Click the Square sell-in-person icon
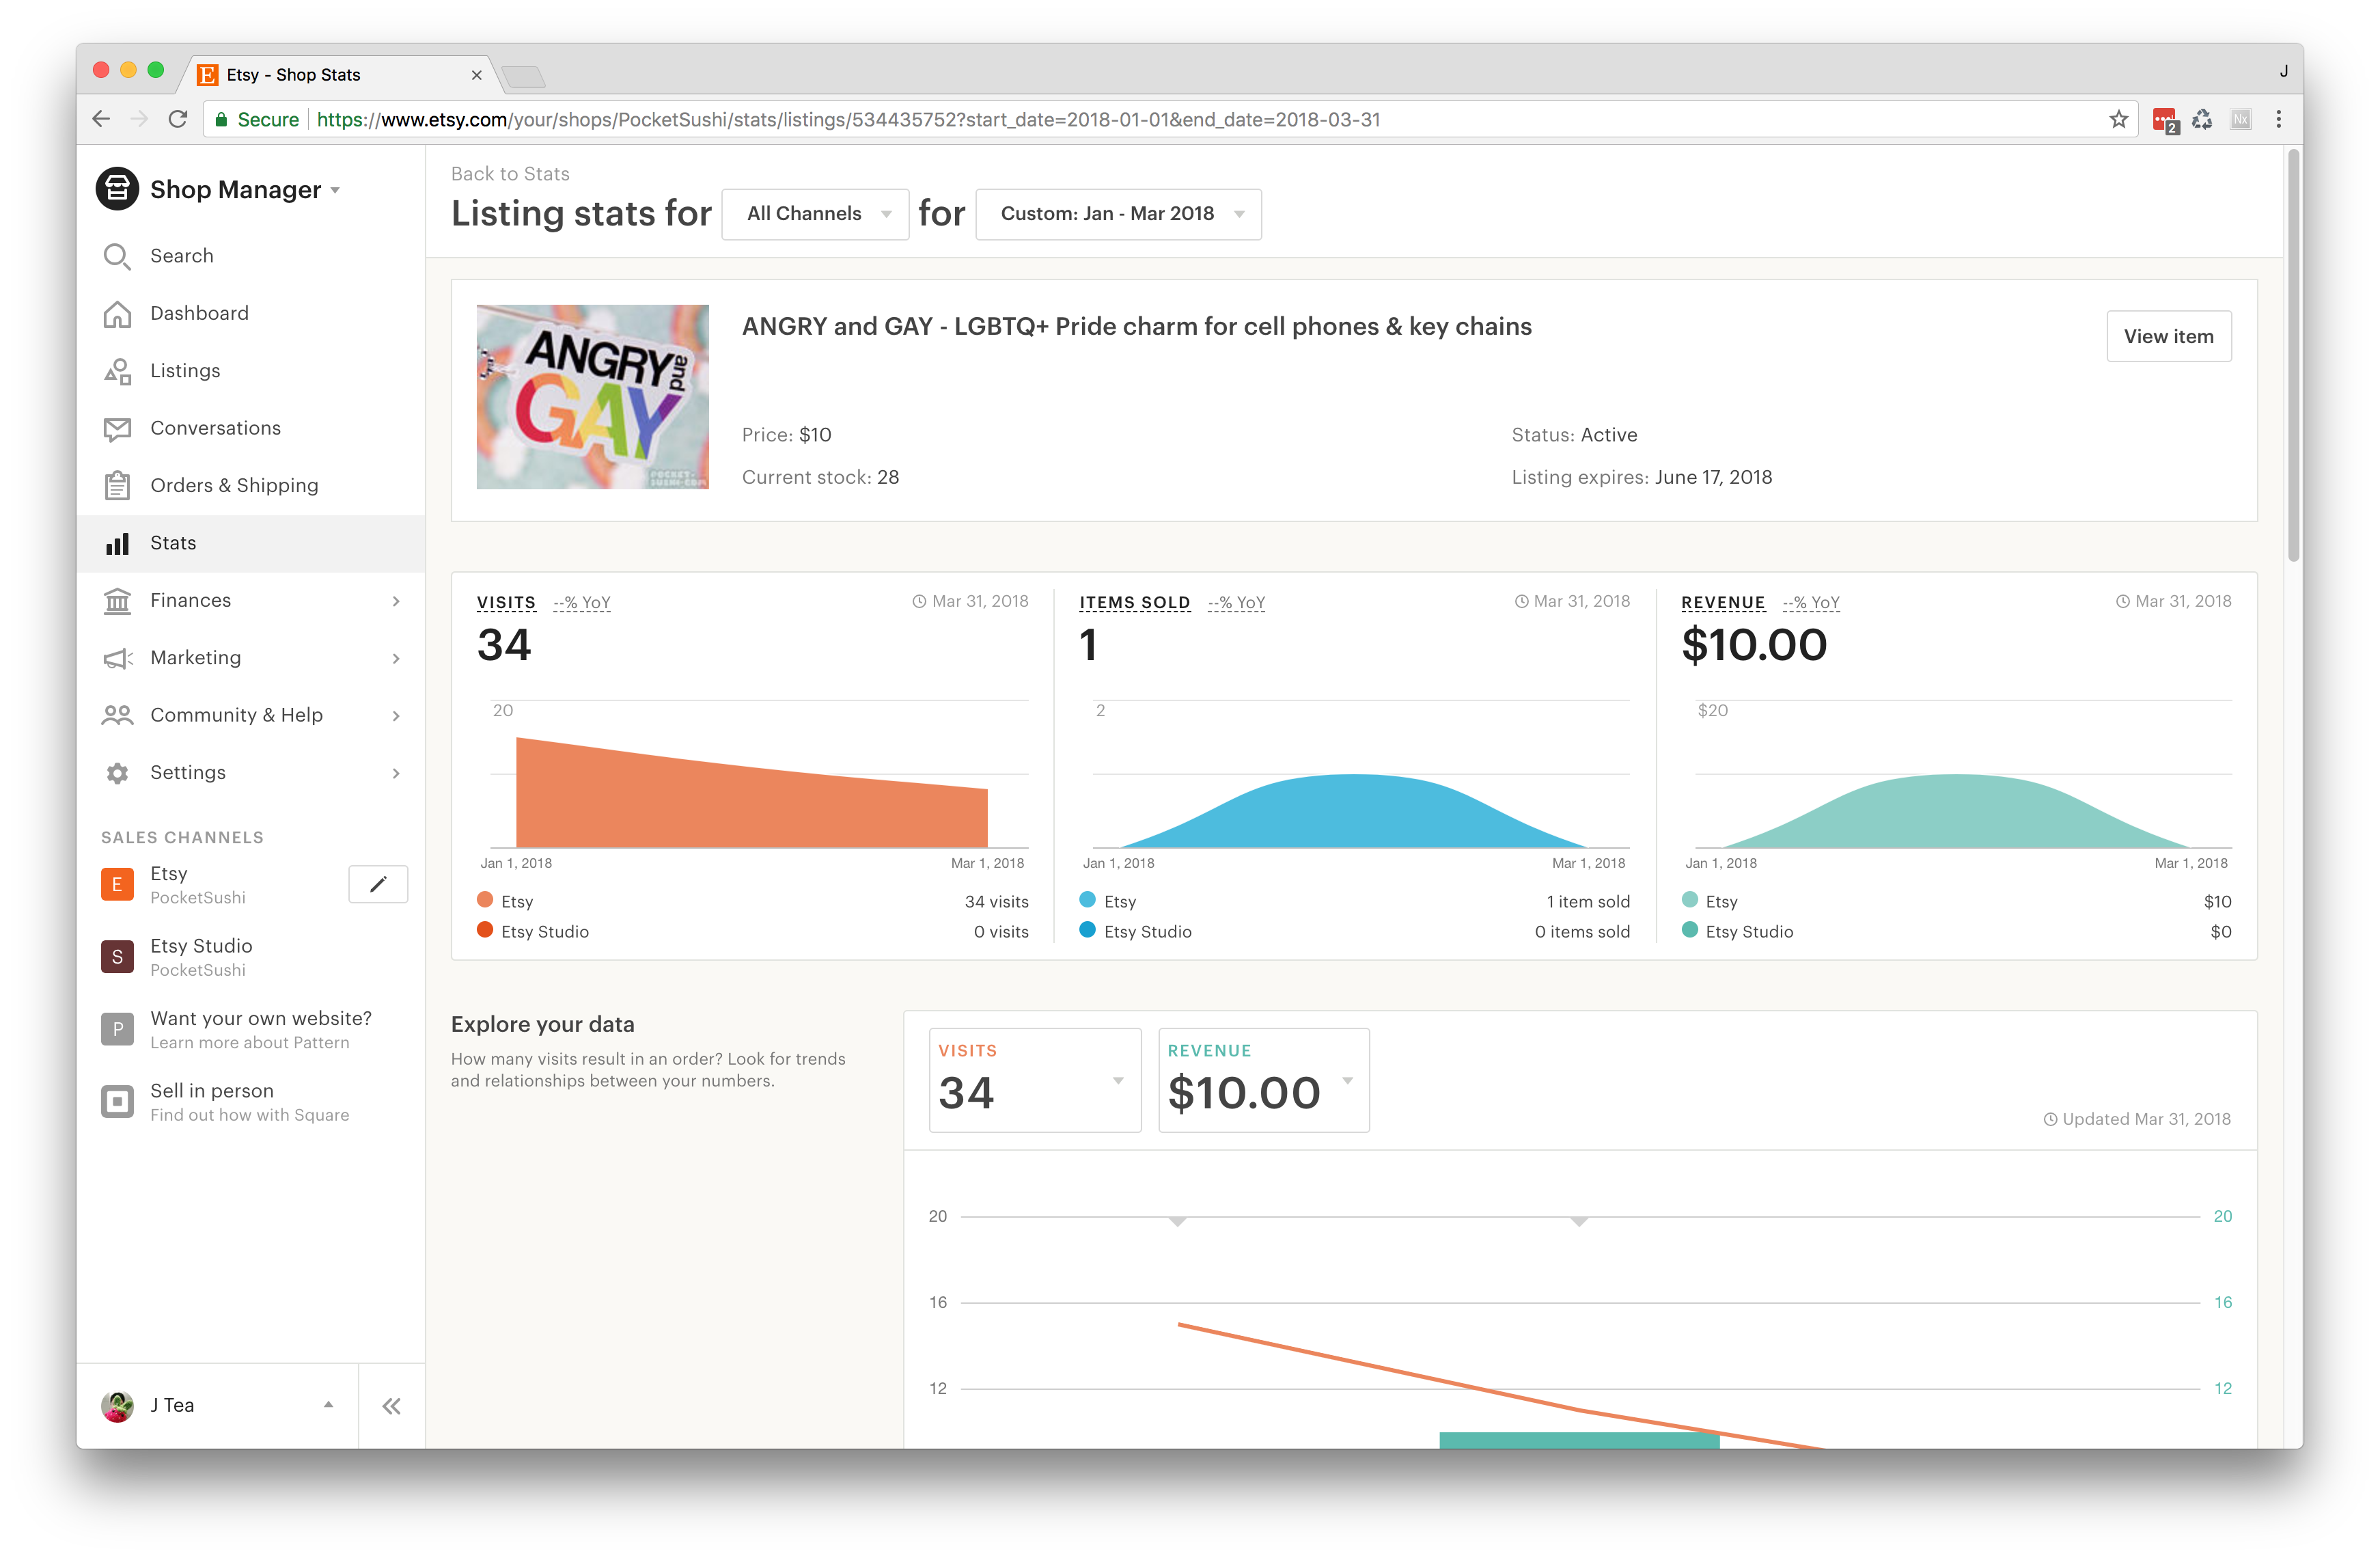2380x1558 pixels. [x=117, y=1102]
